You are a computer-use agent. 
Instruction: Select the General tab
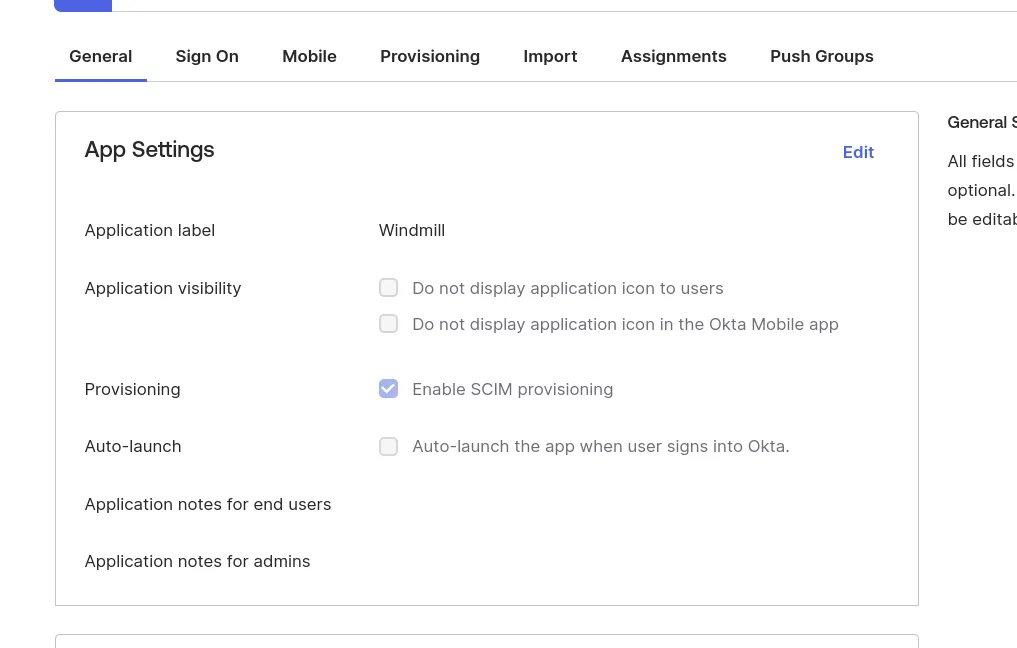(100, 56)
